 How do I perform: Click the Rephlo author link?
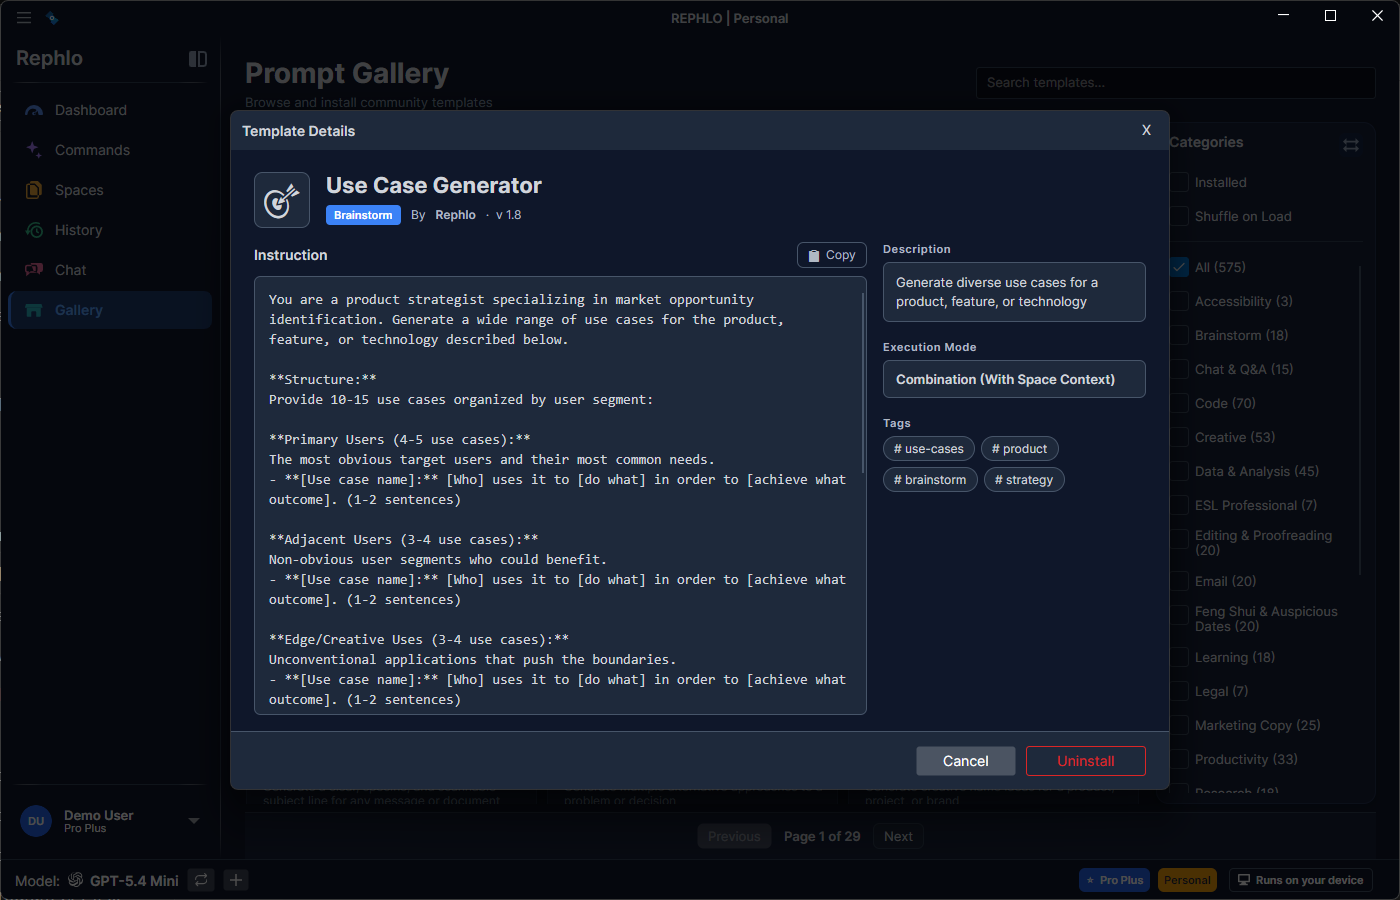tap(455, 215)
